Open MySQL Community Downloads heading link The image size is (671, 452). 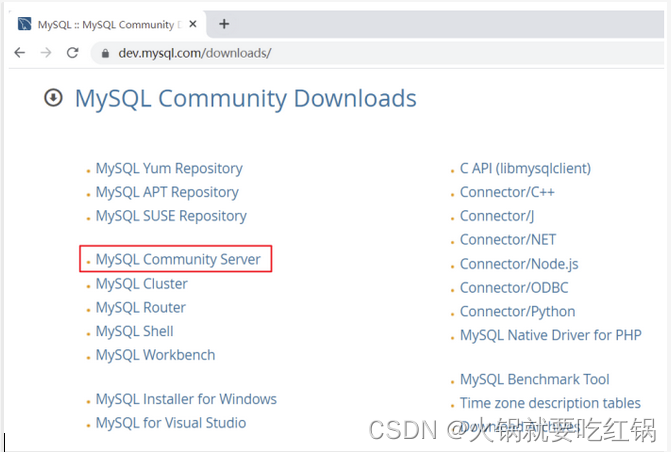pos(246,98)
